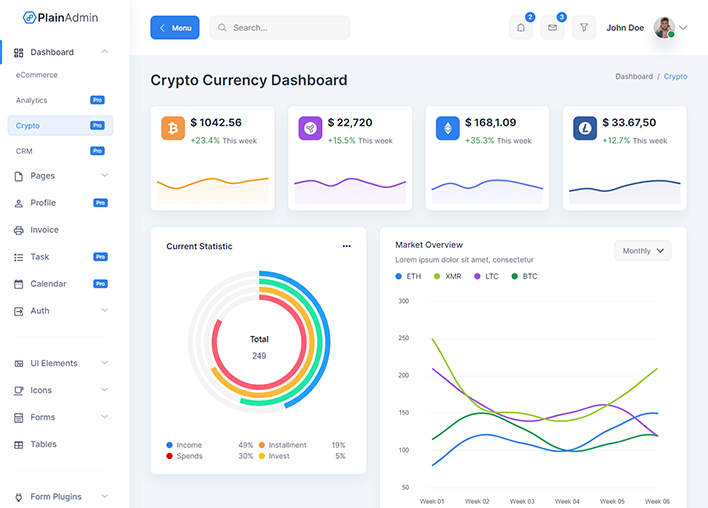Toggle the BTC series in chart legend

coord(523,276)
